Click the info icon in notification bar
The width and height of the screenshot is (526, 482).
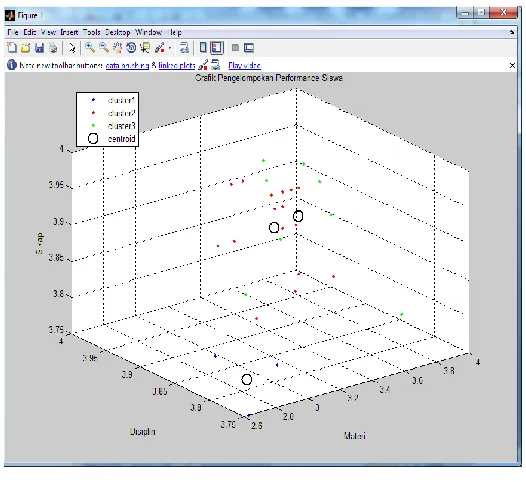(12, 65)
